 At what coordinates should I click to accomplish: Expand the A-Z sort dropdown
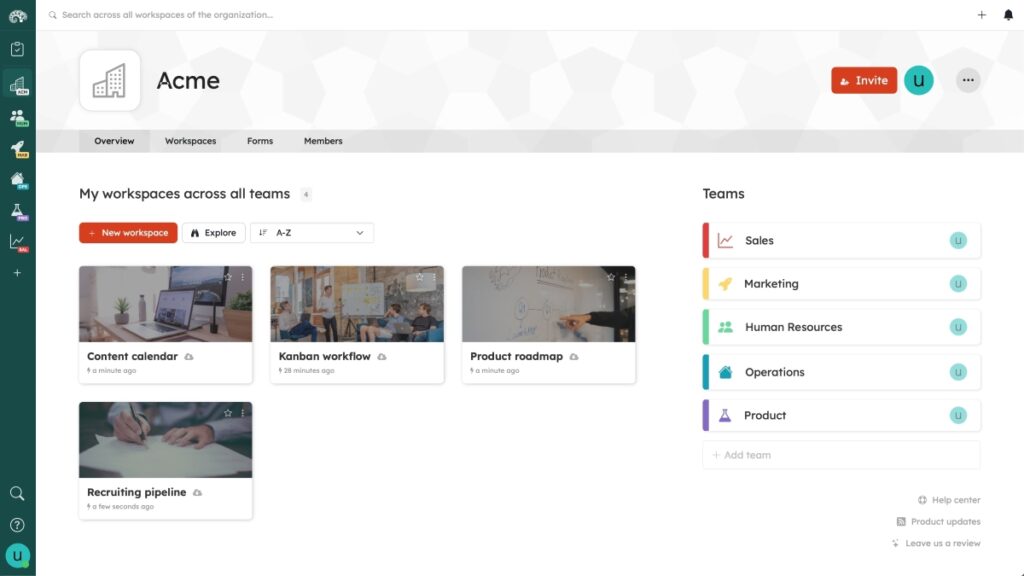pos(312,233)
